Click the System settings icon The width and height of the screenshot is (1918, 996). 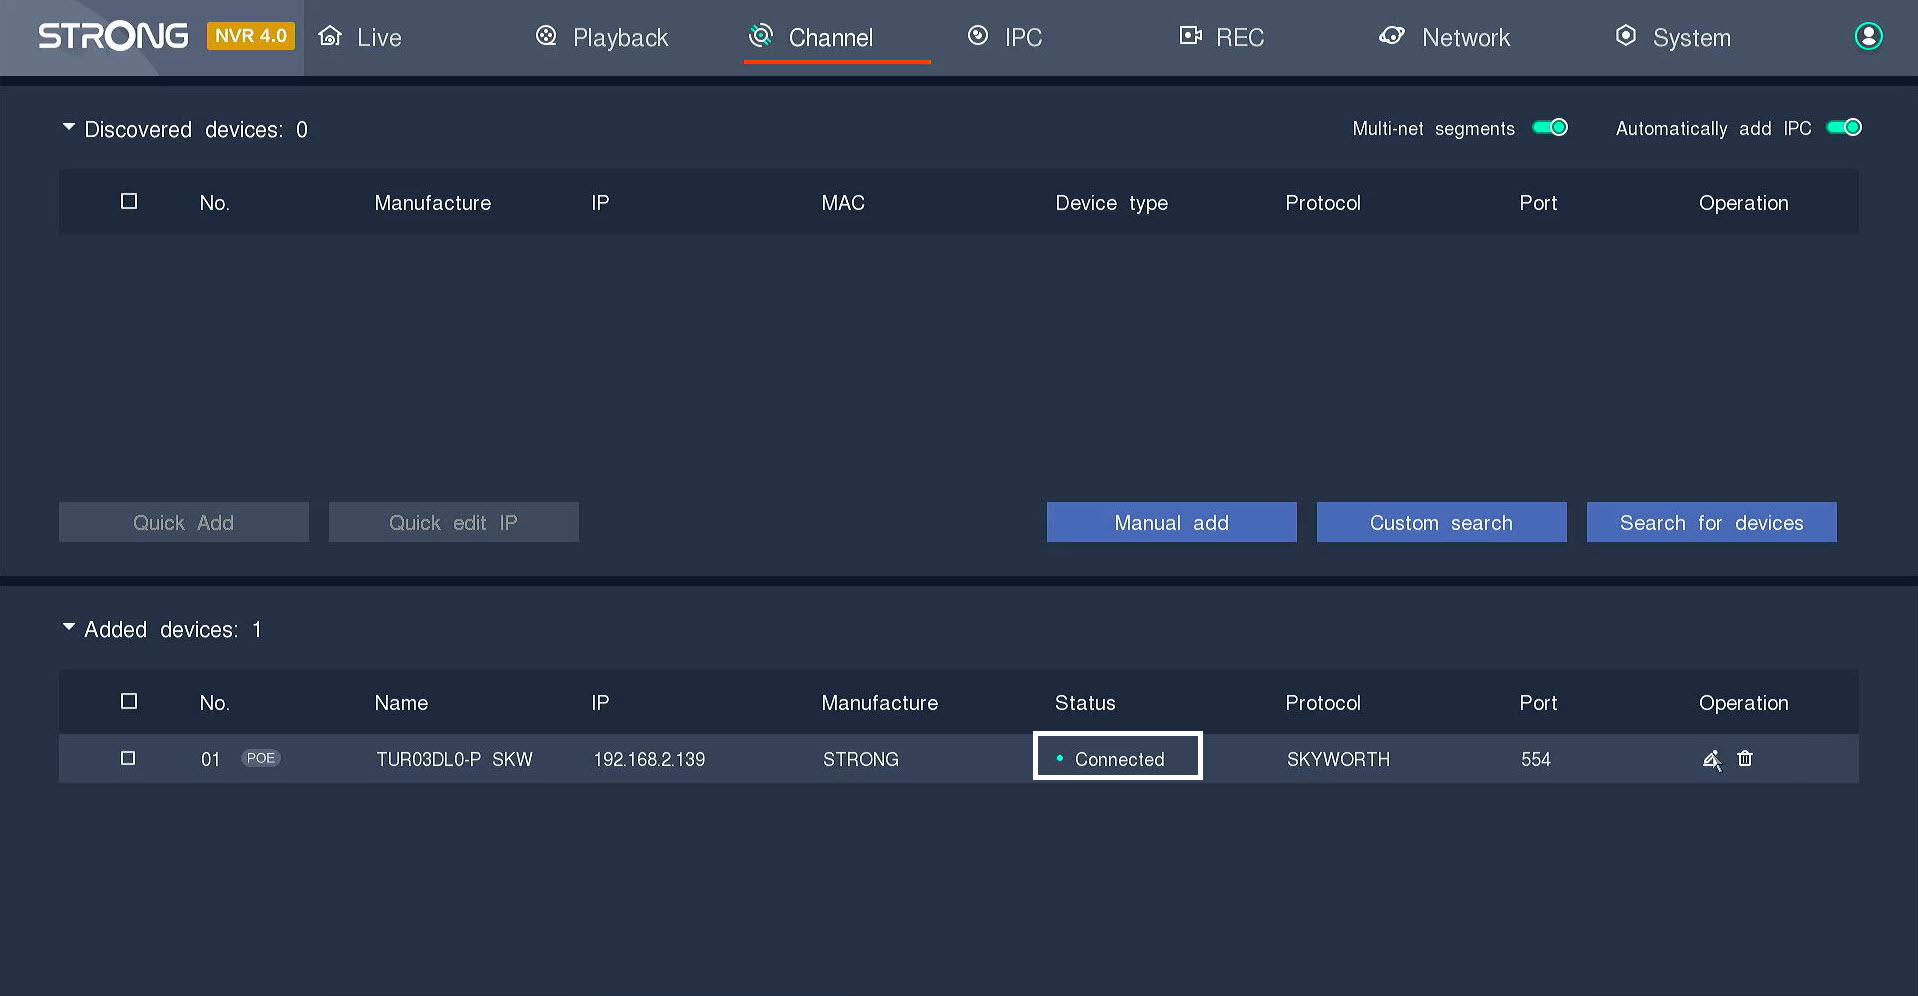[1626, 36]
